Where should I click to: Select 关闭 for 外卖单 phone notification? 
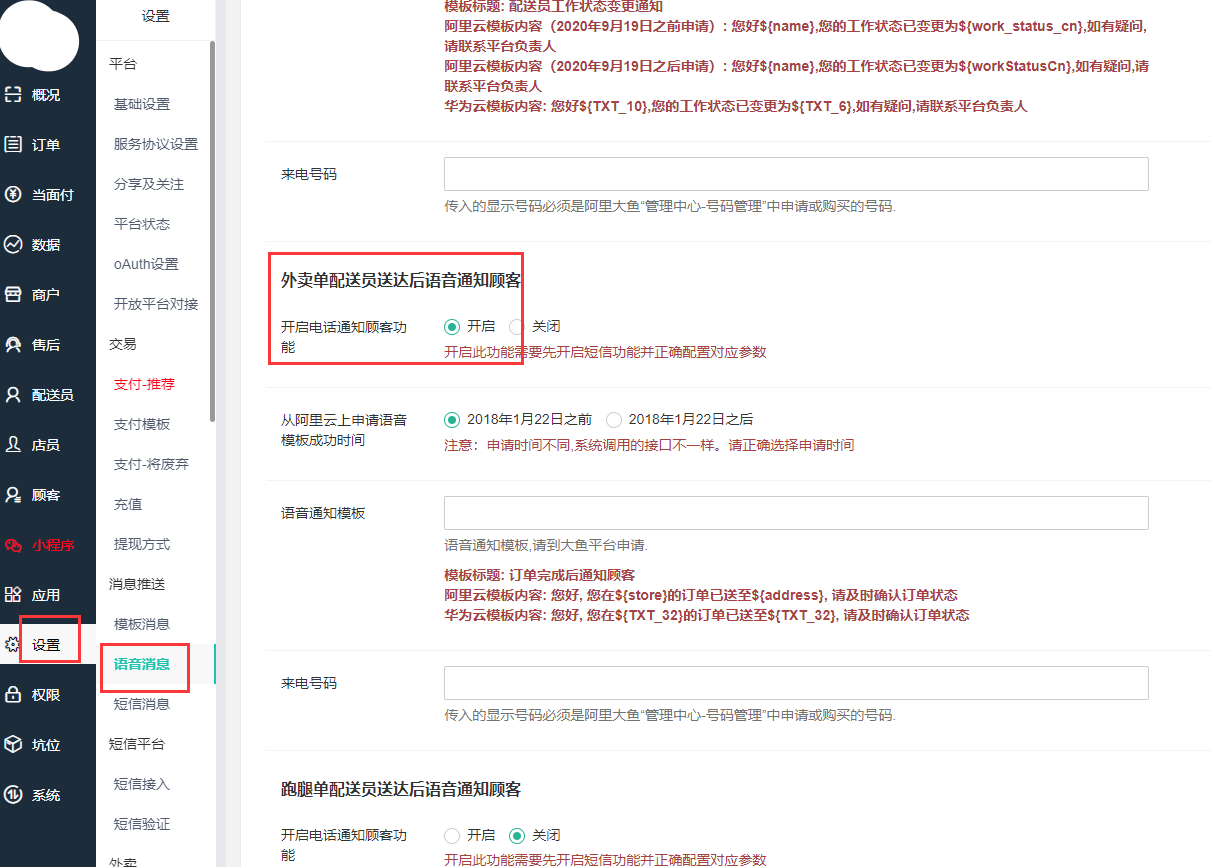516,326
